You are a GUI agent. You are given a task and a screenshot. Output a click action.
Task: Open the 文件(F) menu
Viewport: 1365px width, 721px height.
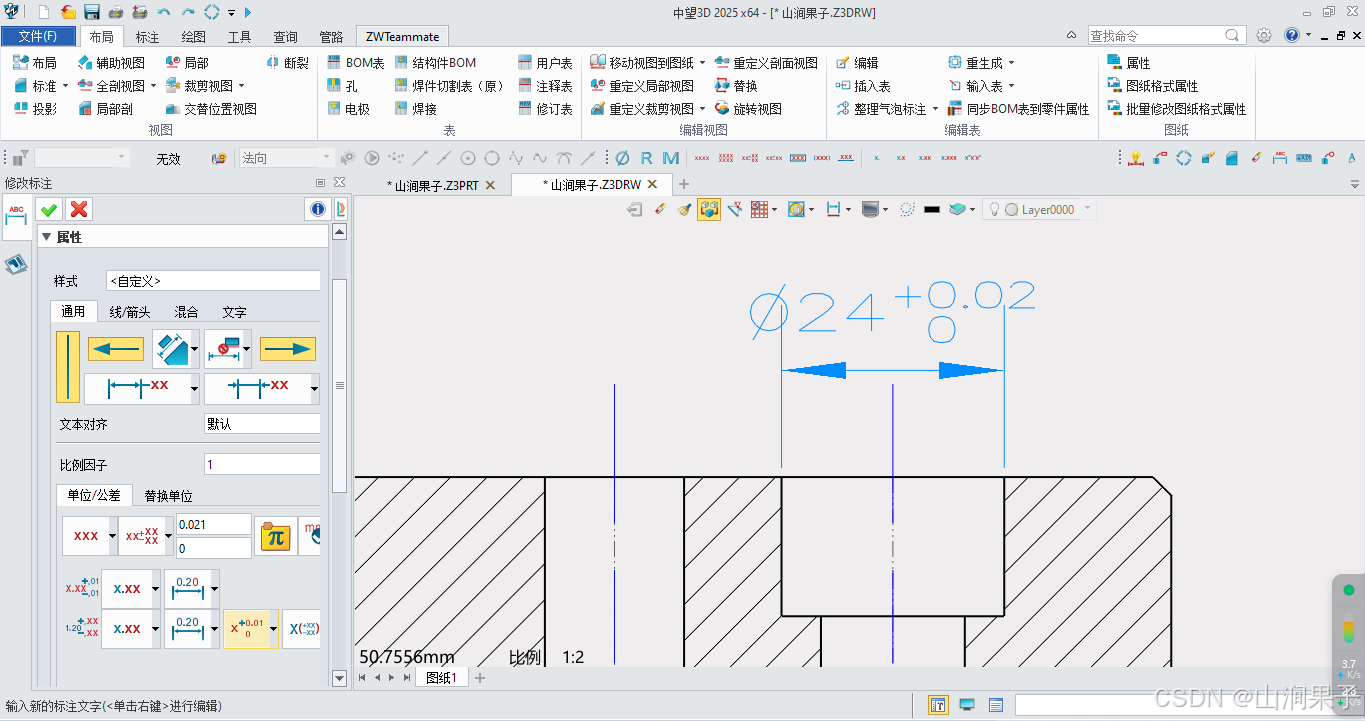click(38, 36)
